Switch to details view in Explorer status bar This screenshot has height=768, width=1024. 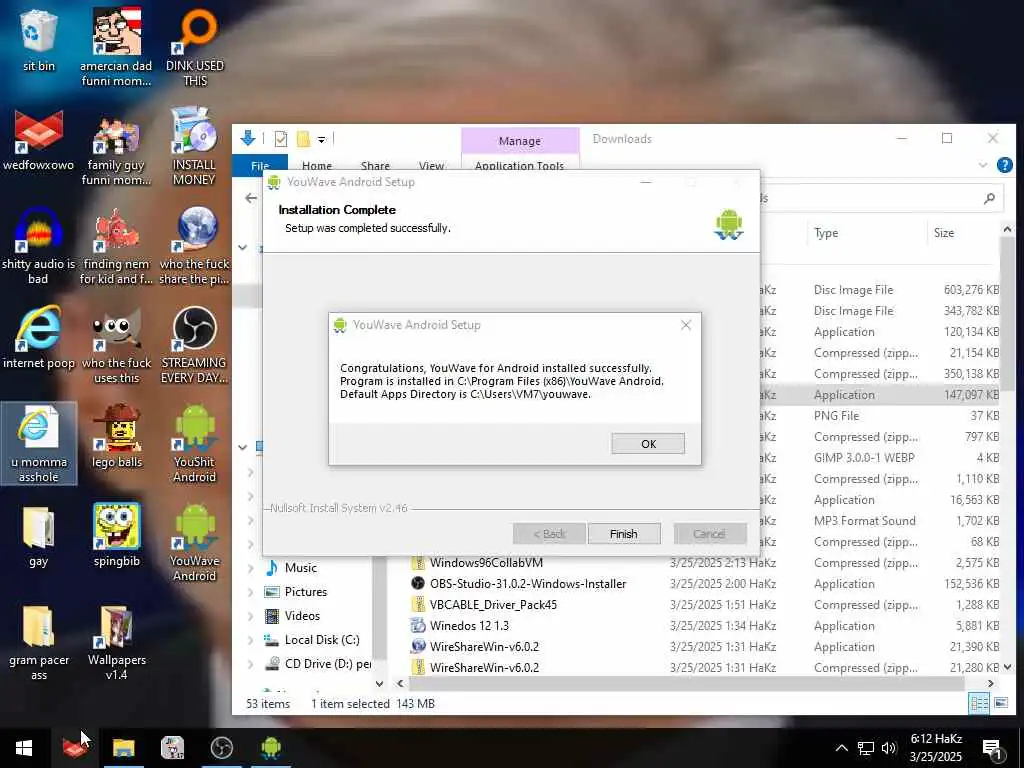979,703
